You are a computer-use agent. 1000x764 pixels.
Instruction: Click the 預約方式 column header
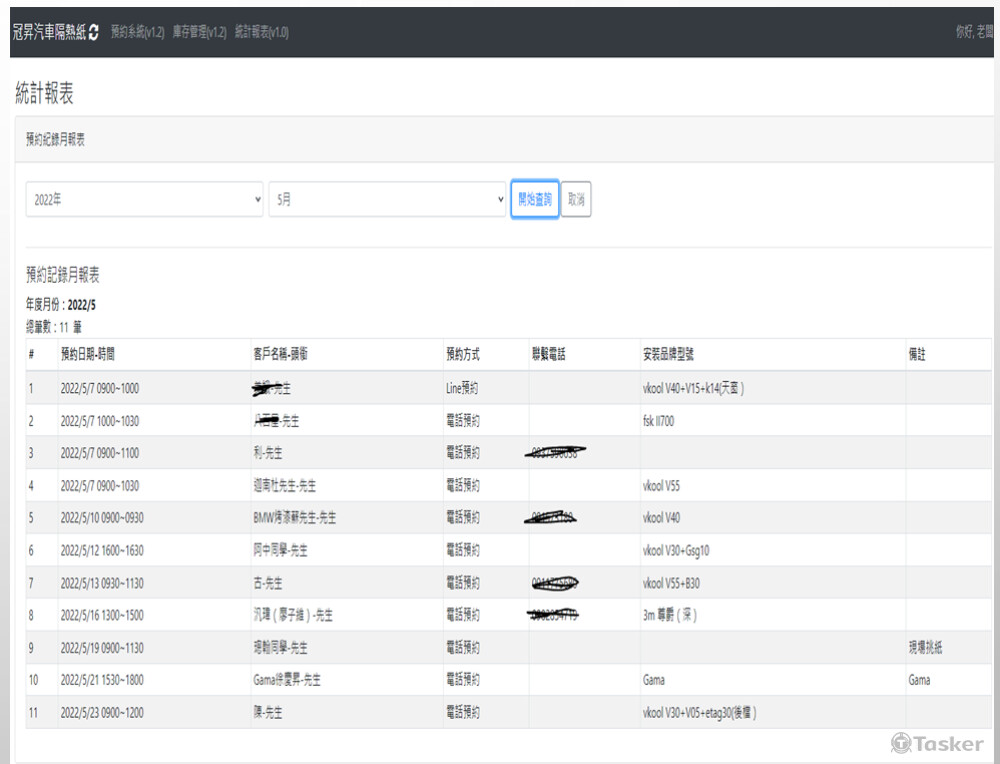click(463, 355)
